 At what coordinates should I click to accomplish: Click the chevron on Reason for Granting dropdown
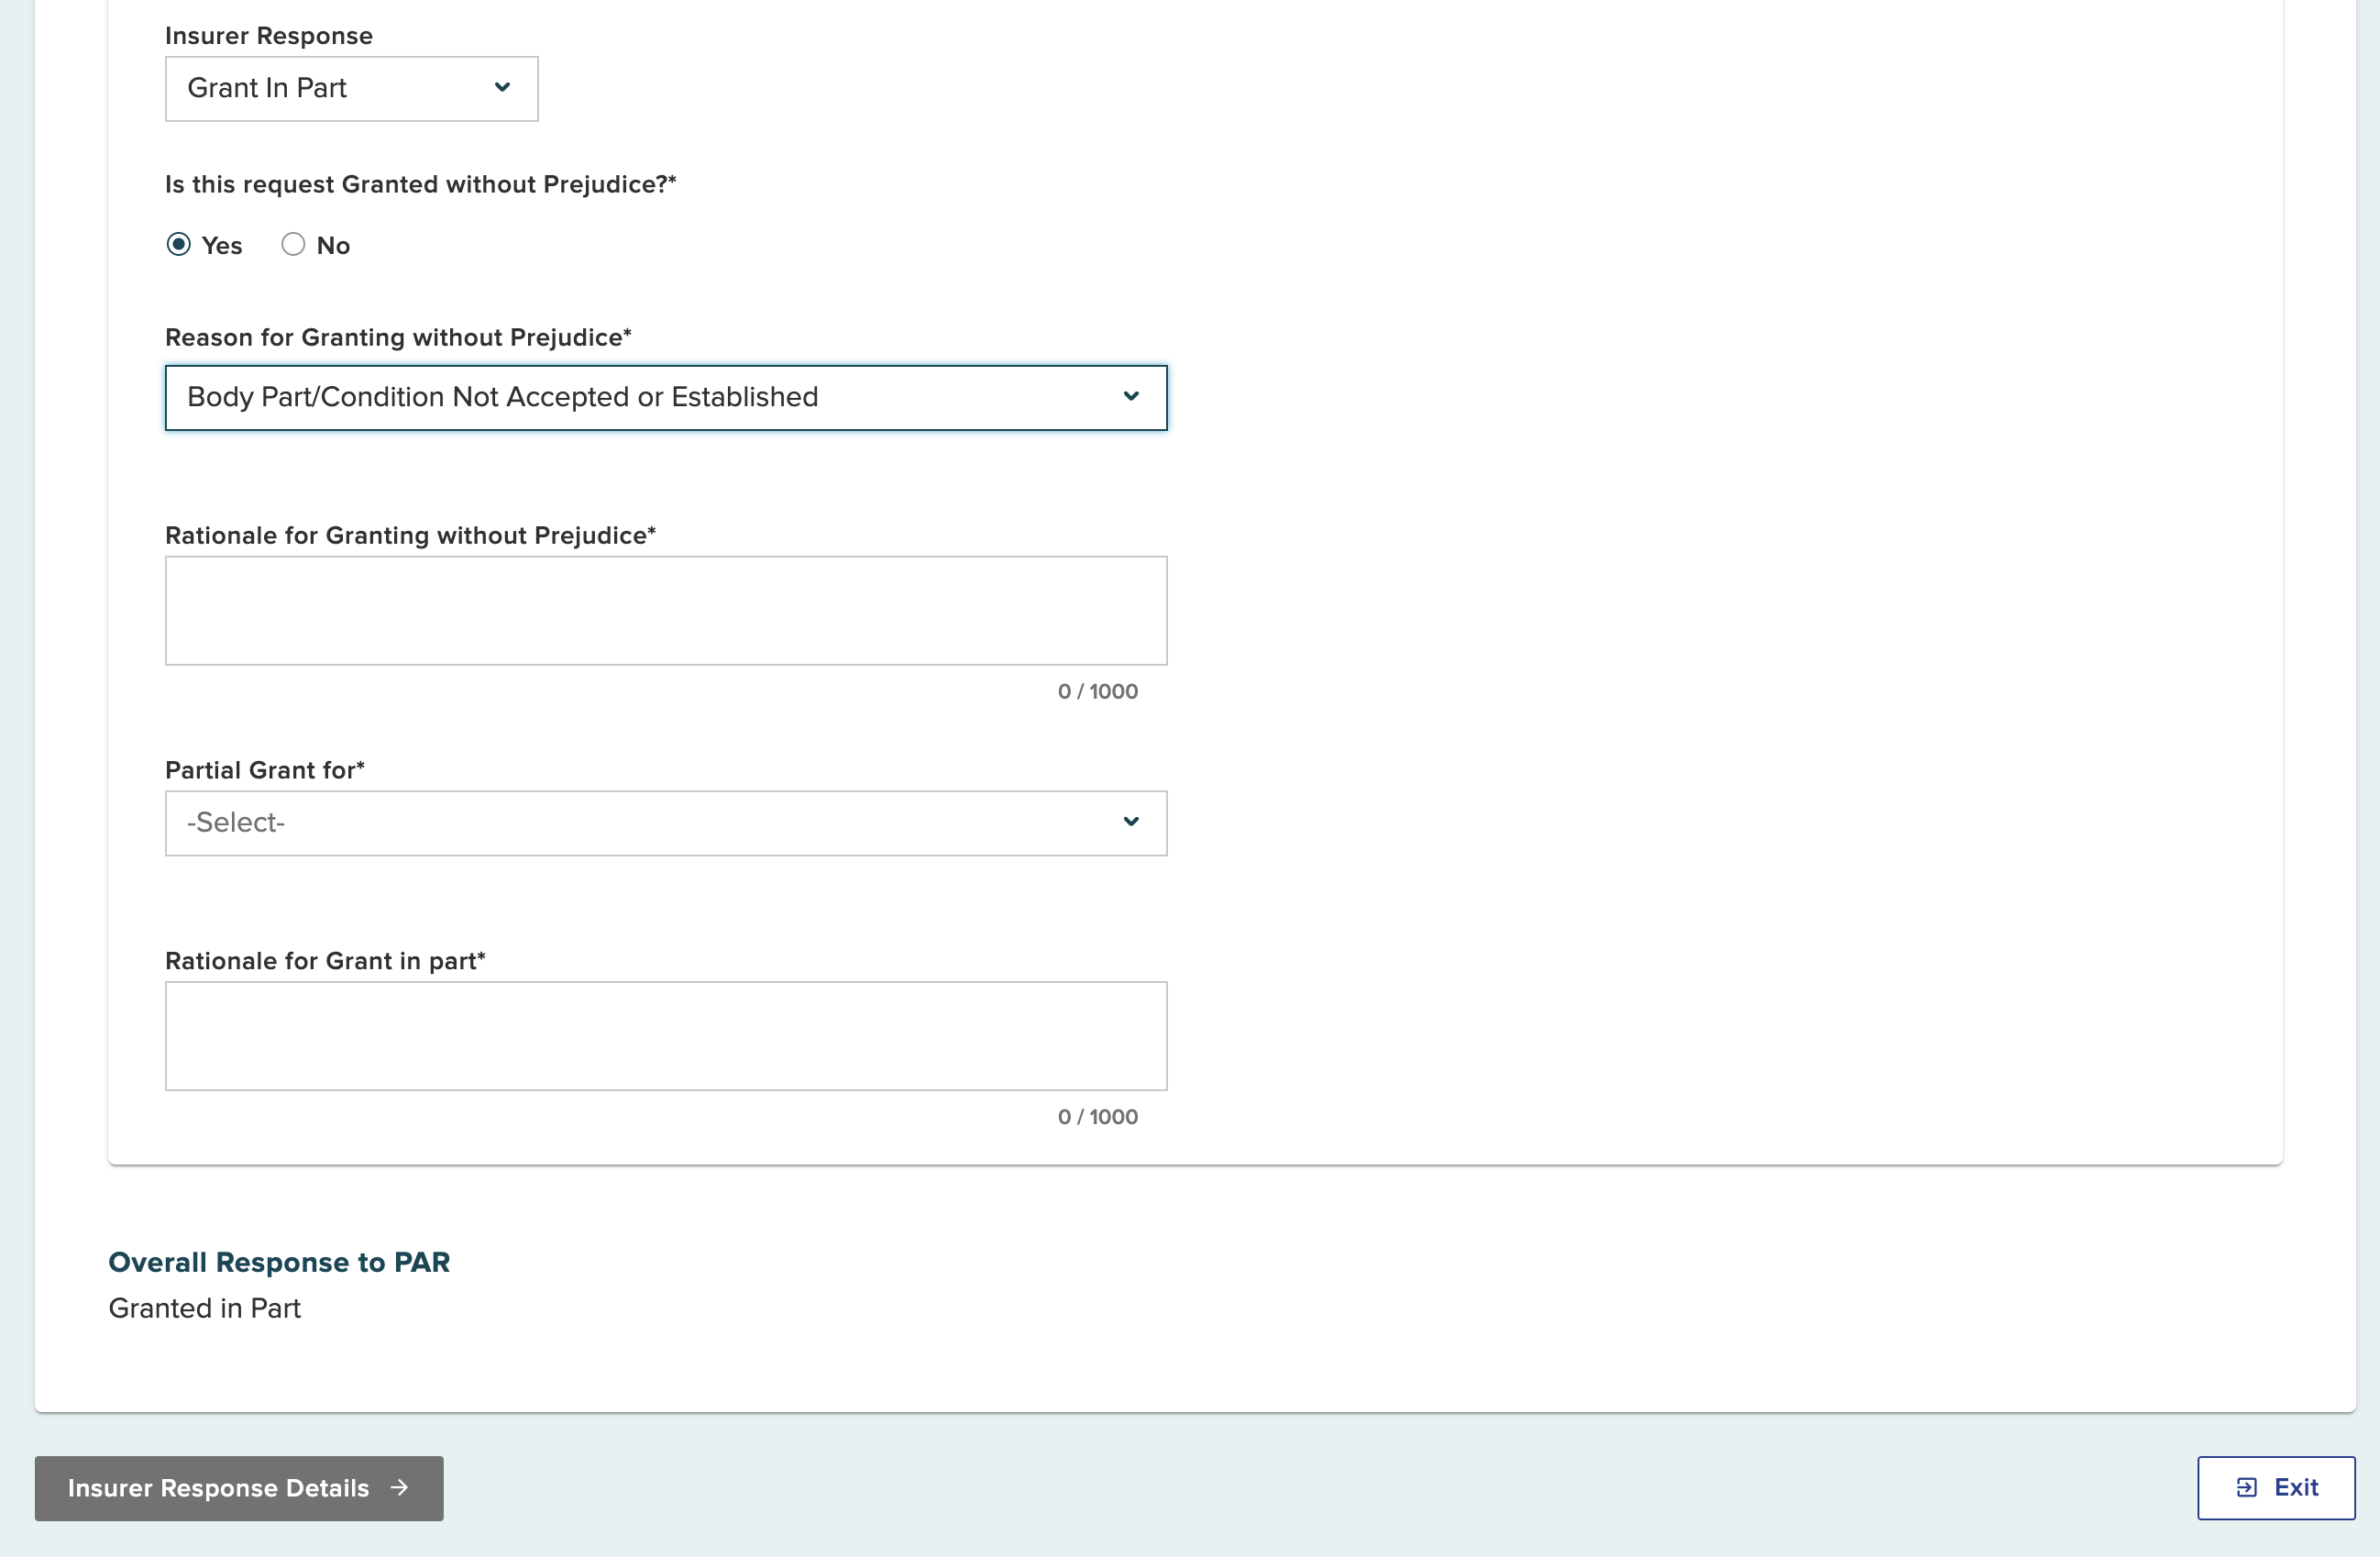pos(1130,397)
